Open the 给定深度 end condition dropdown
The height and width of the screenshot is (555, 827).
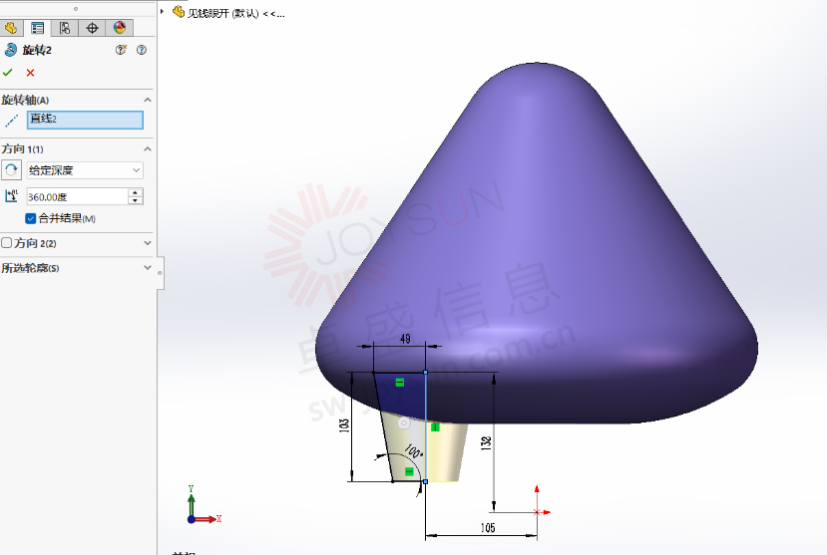(x=85, y=171)
